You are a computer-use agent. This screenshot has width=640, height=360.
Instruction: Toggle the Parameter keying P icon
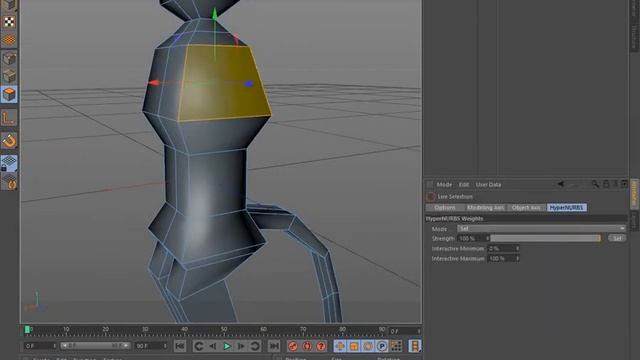pyautogui.click(x=382, y=346)
